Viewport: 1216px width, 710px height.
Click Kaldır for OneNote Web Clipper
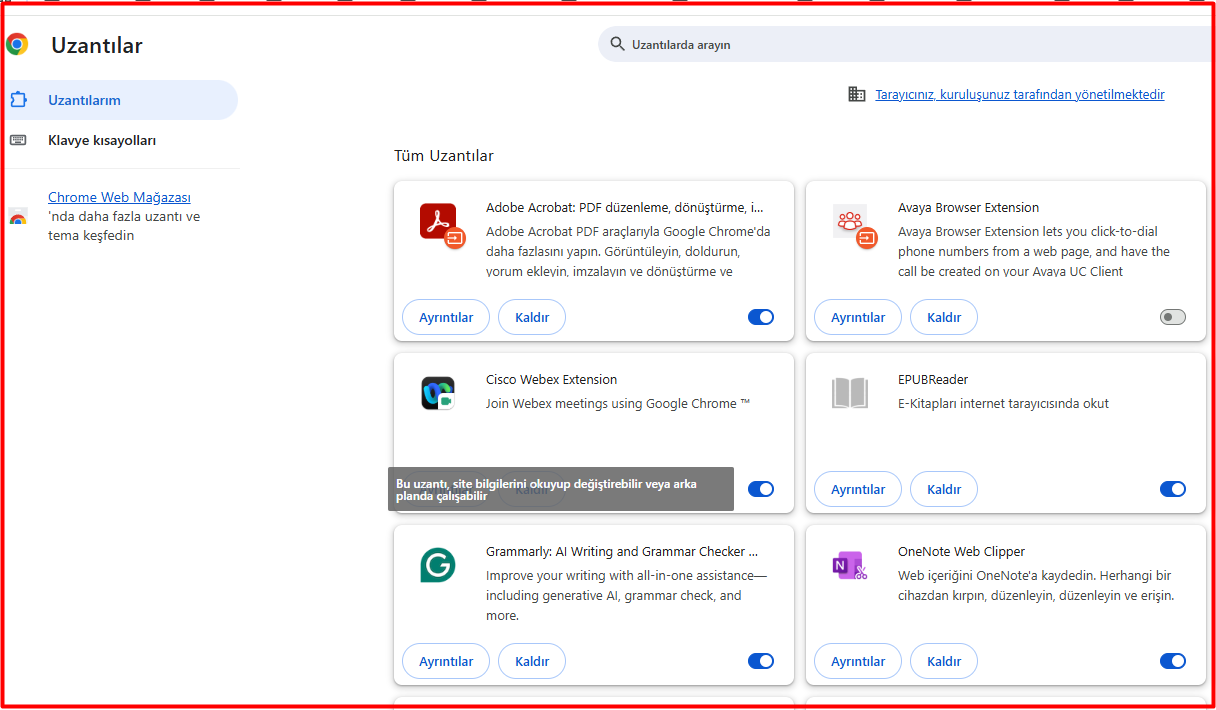[x=944, y=661]
